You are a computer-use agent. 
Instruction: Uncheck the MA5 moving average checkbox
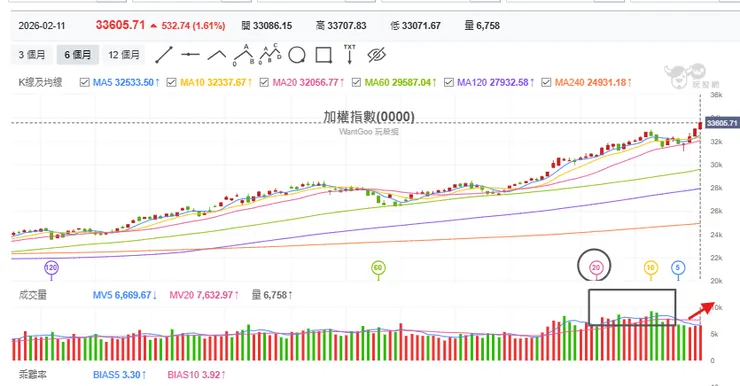click(84, 83)
